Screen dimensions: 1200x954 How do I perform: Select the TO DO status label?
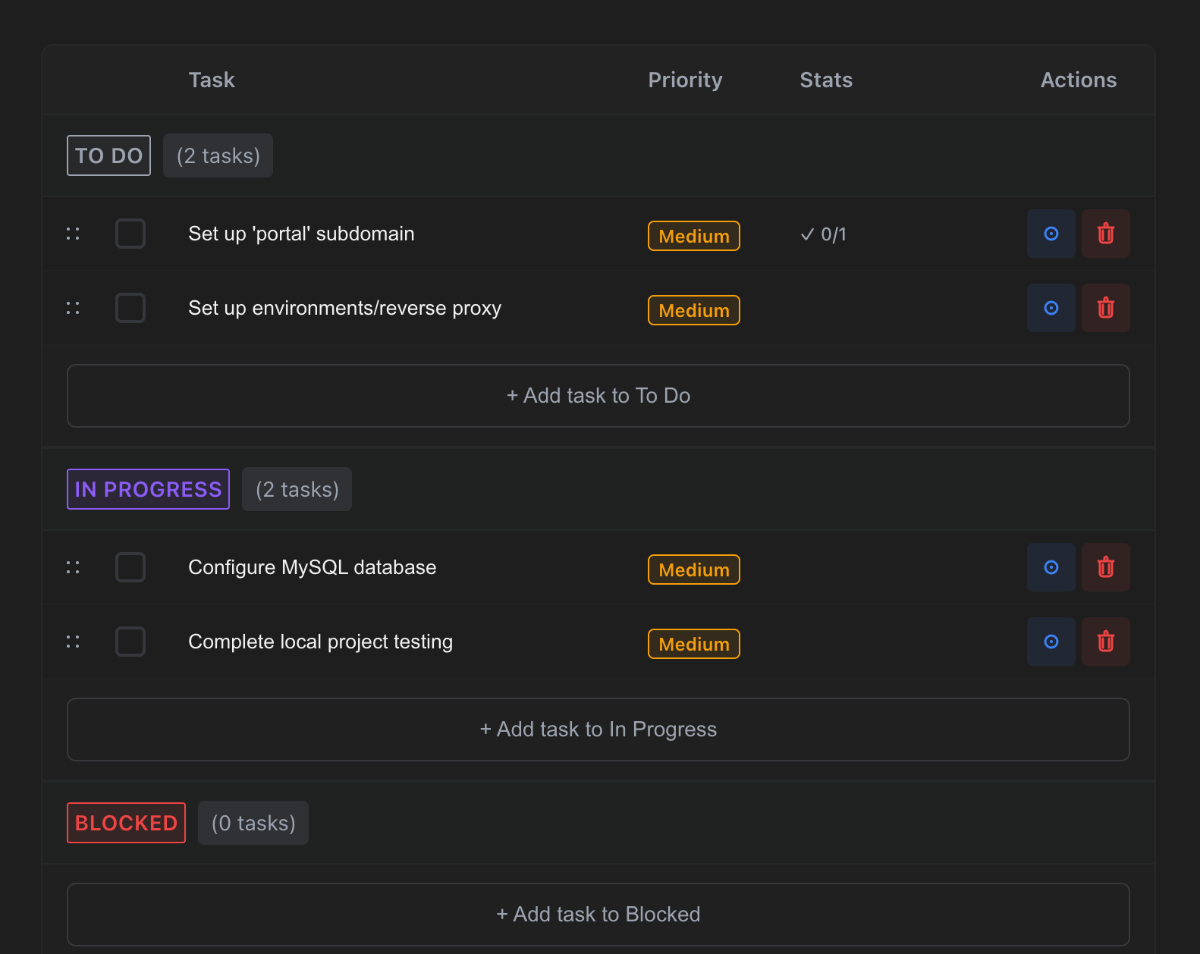(x=108, y=155)
